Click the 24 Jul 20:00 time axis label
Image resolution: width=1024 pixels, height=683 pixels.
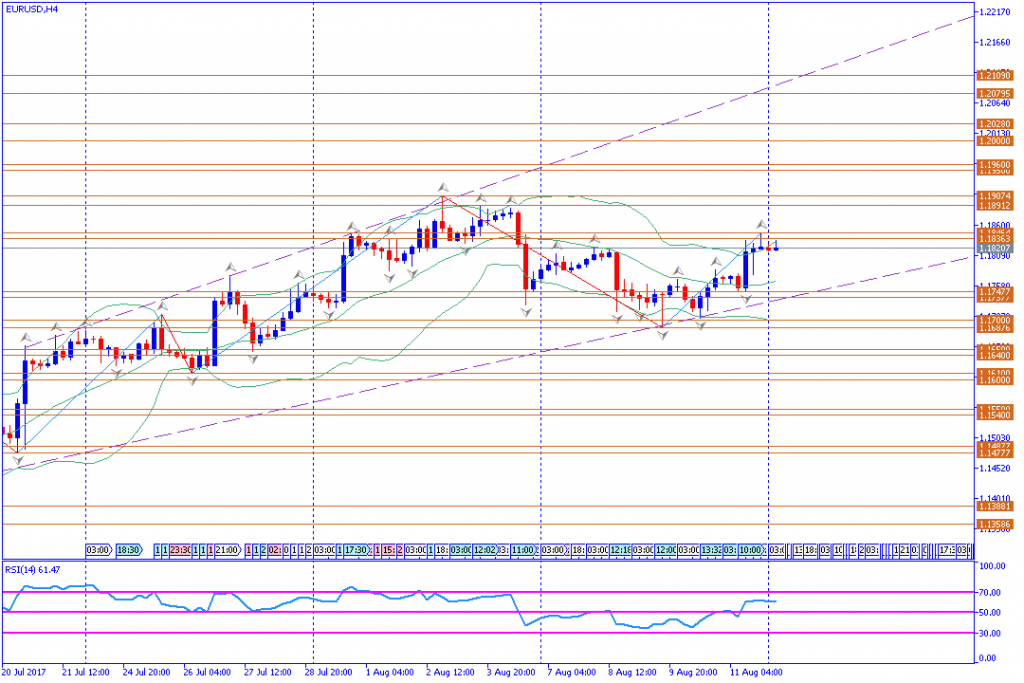[146, 673]
